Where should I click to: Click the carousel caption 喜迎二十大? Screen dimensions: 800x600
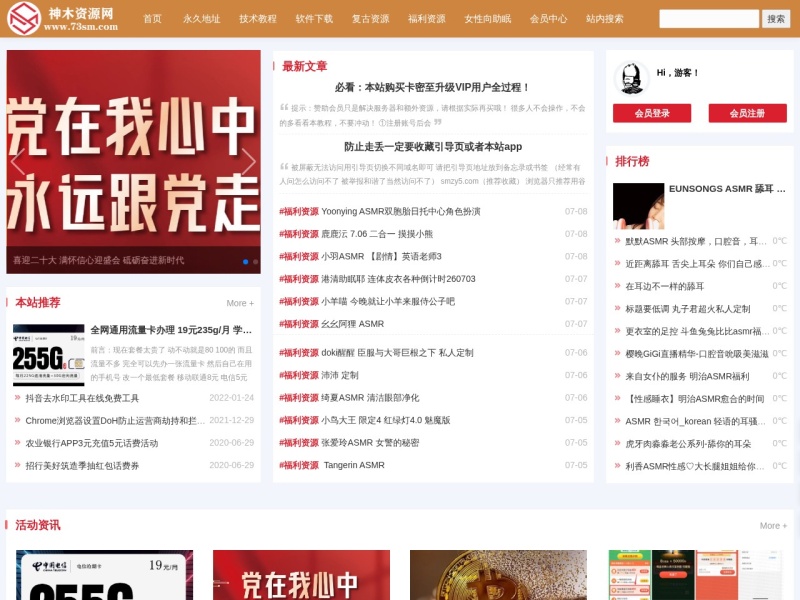click(98, 260)
